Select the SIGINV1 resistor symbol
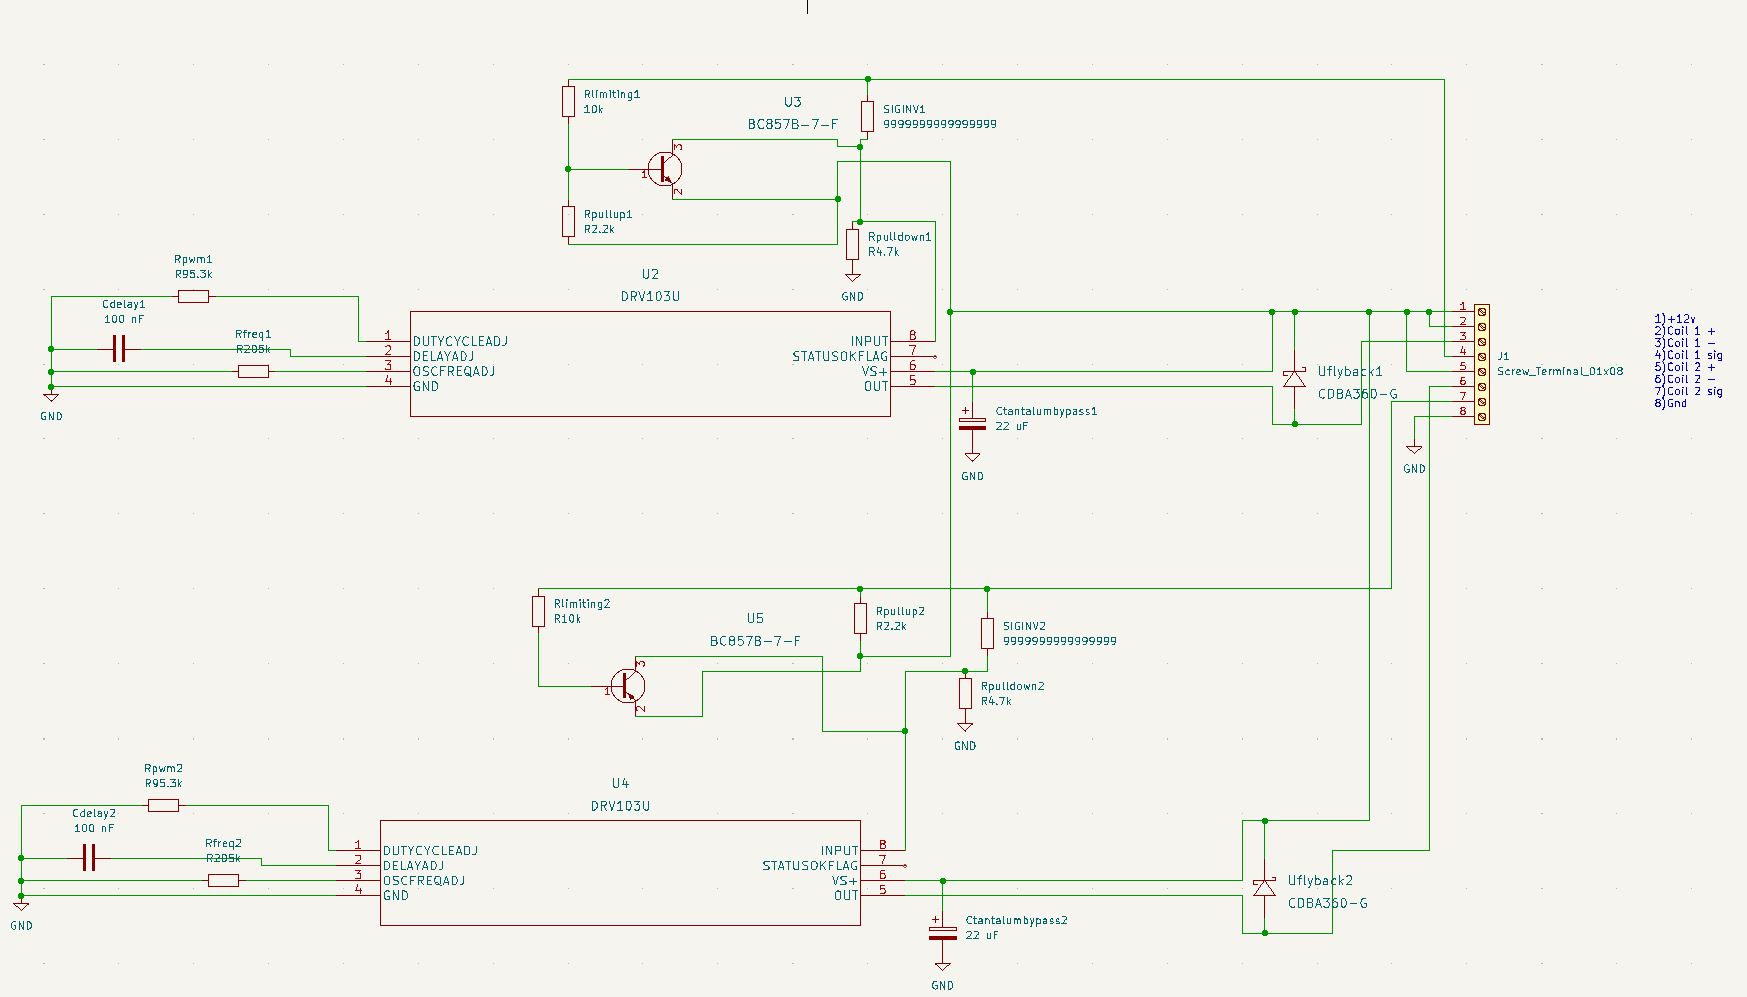Viewport: 1747px width, 997px height. 867,116
